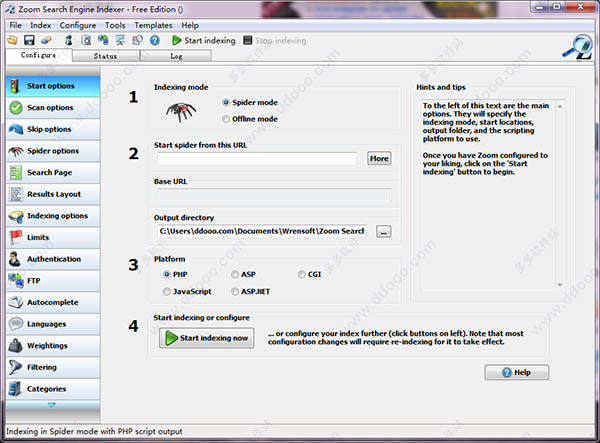The width and height of the screenshot is (600, 443).
Task: Select the PHP platform radio button
Action: click(x=166, y=274)
